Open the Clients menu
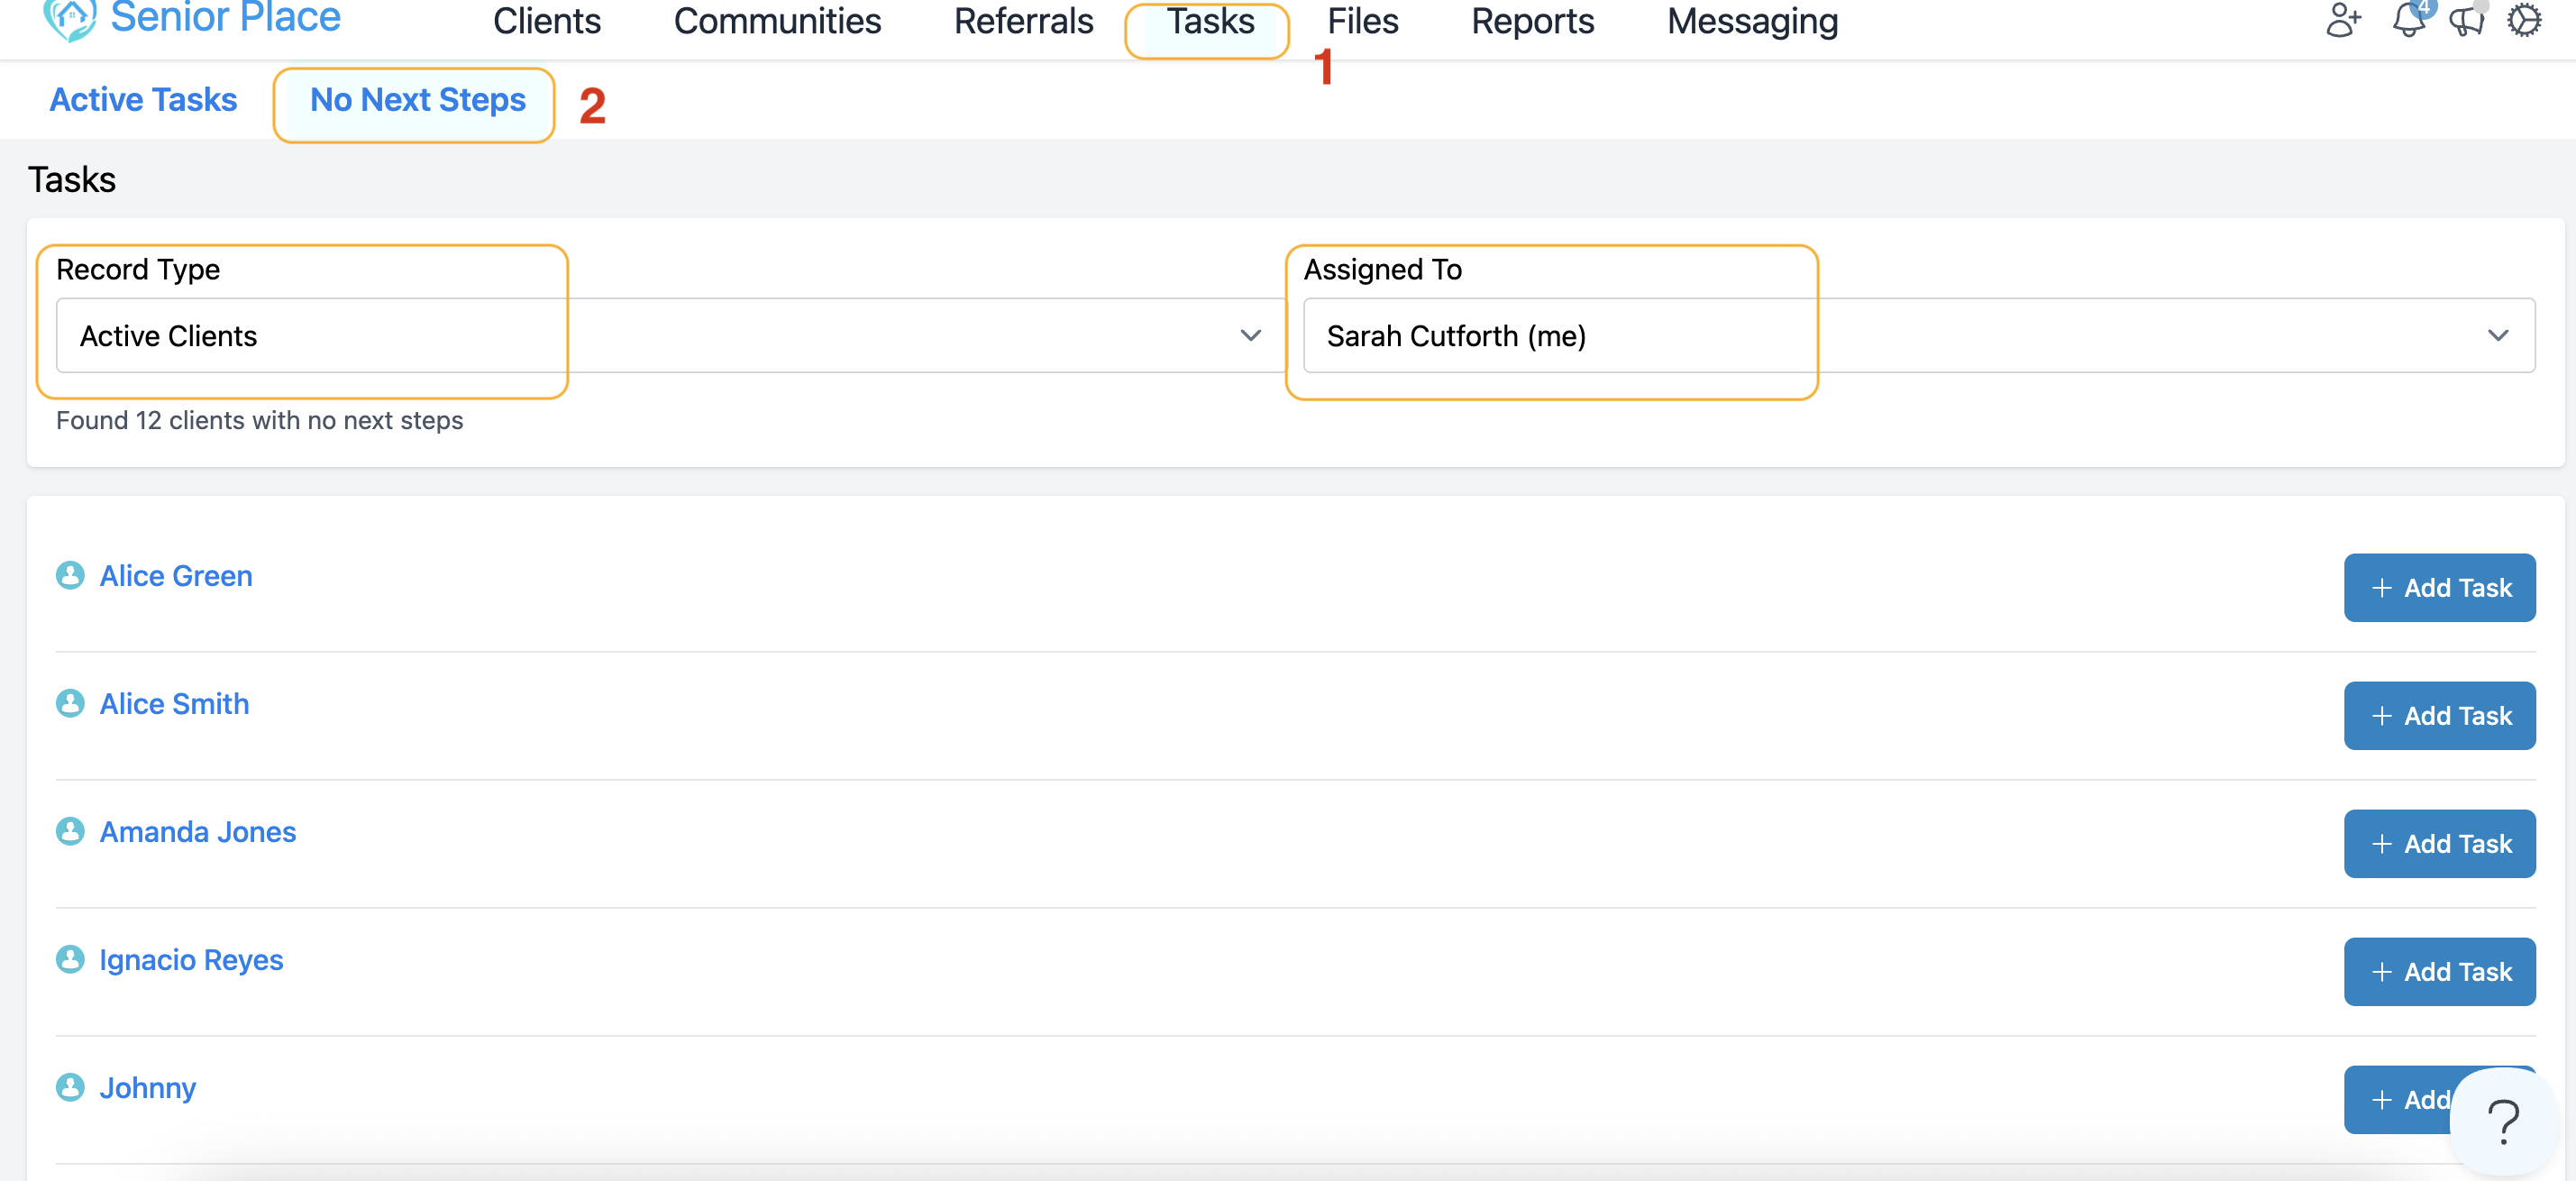This screenshot has width=2576, height=1181. (547, 21)
